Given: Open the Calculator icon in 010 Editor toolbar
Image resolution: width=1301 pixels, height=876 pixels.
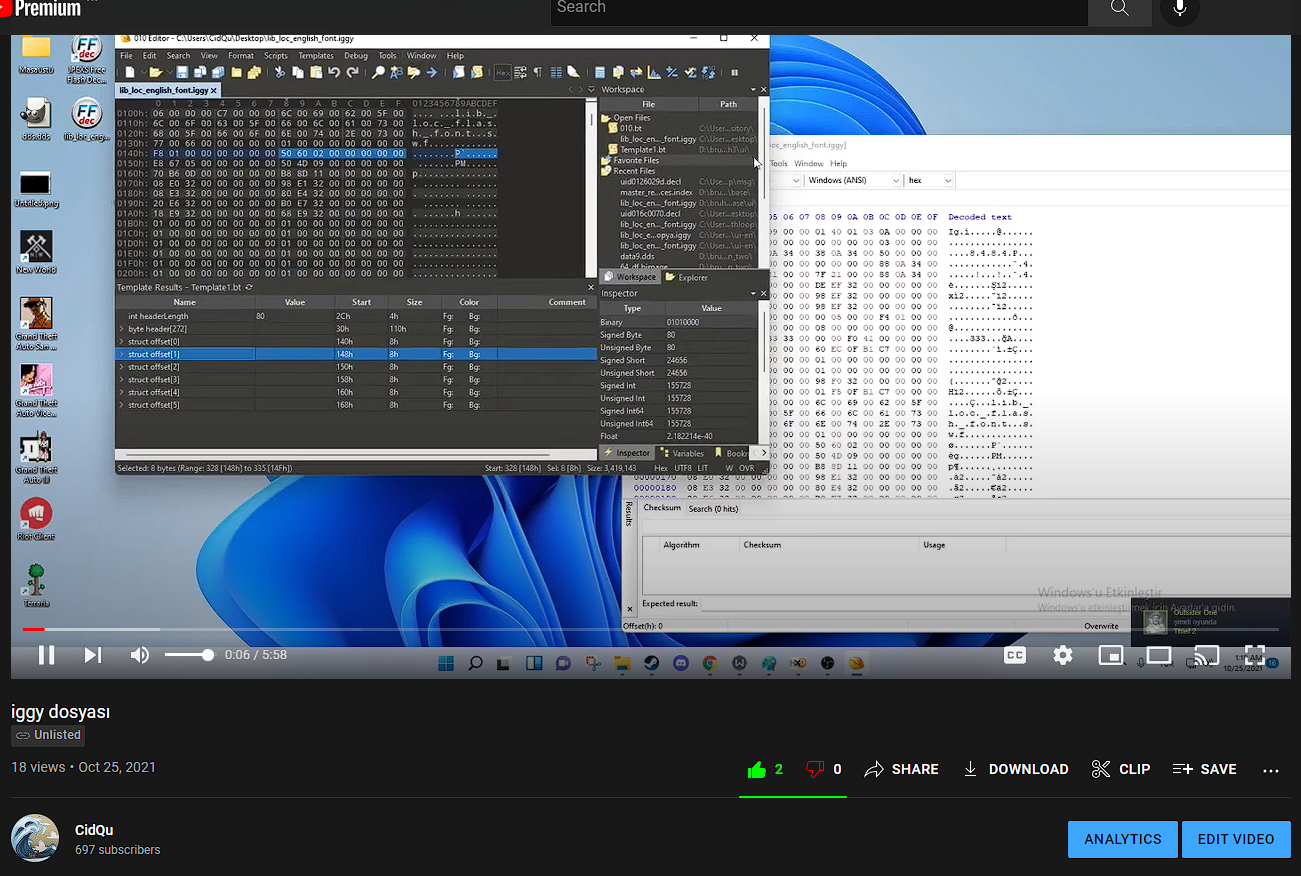Looking at the screenshot, I should (599, 72).
